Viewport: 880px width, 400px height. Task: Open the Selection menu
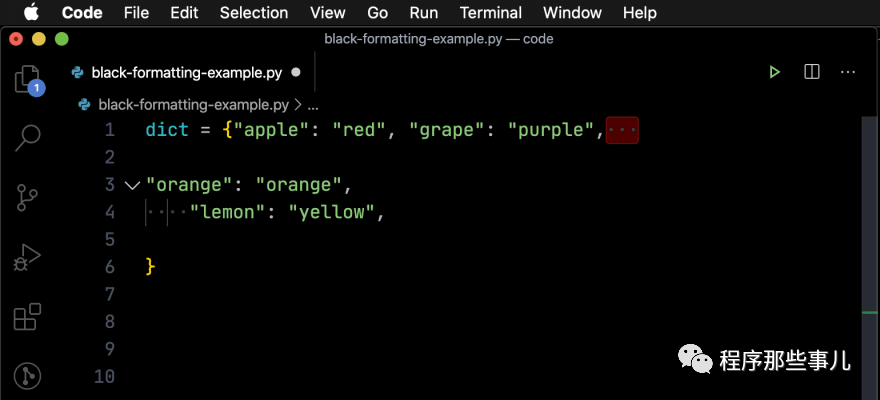[254, 13]
